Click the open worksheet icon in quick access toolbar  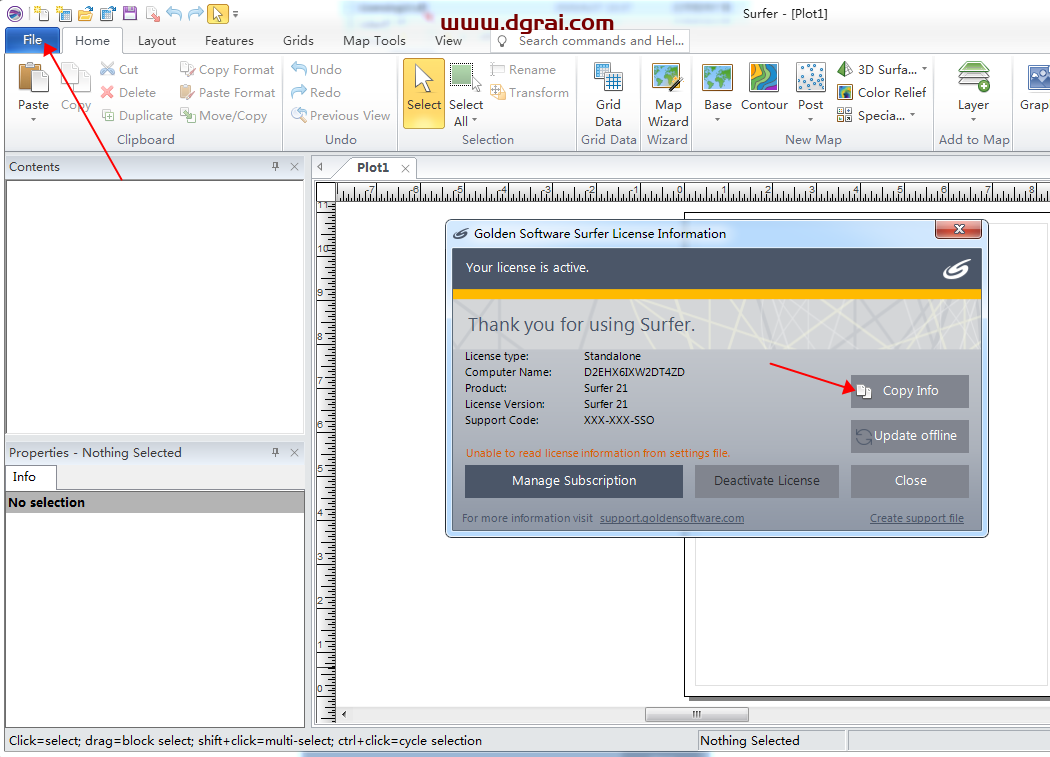click(108, 13)
